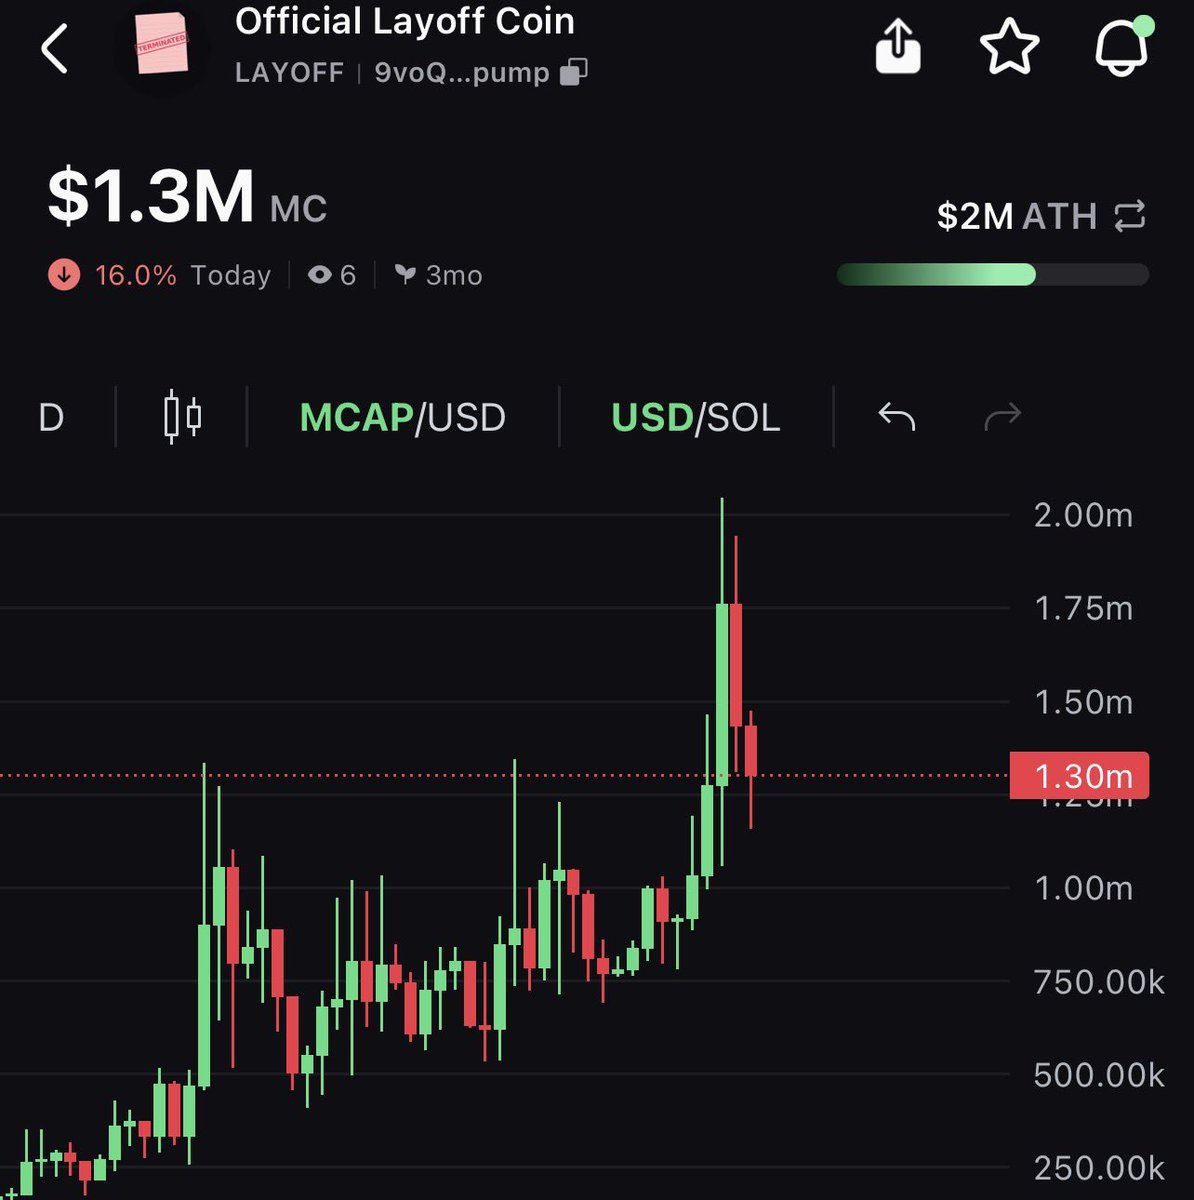Select the tallest green candle near 2.00m
The image size is (1194, 1200).
click(x=722, y=694)
